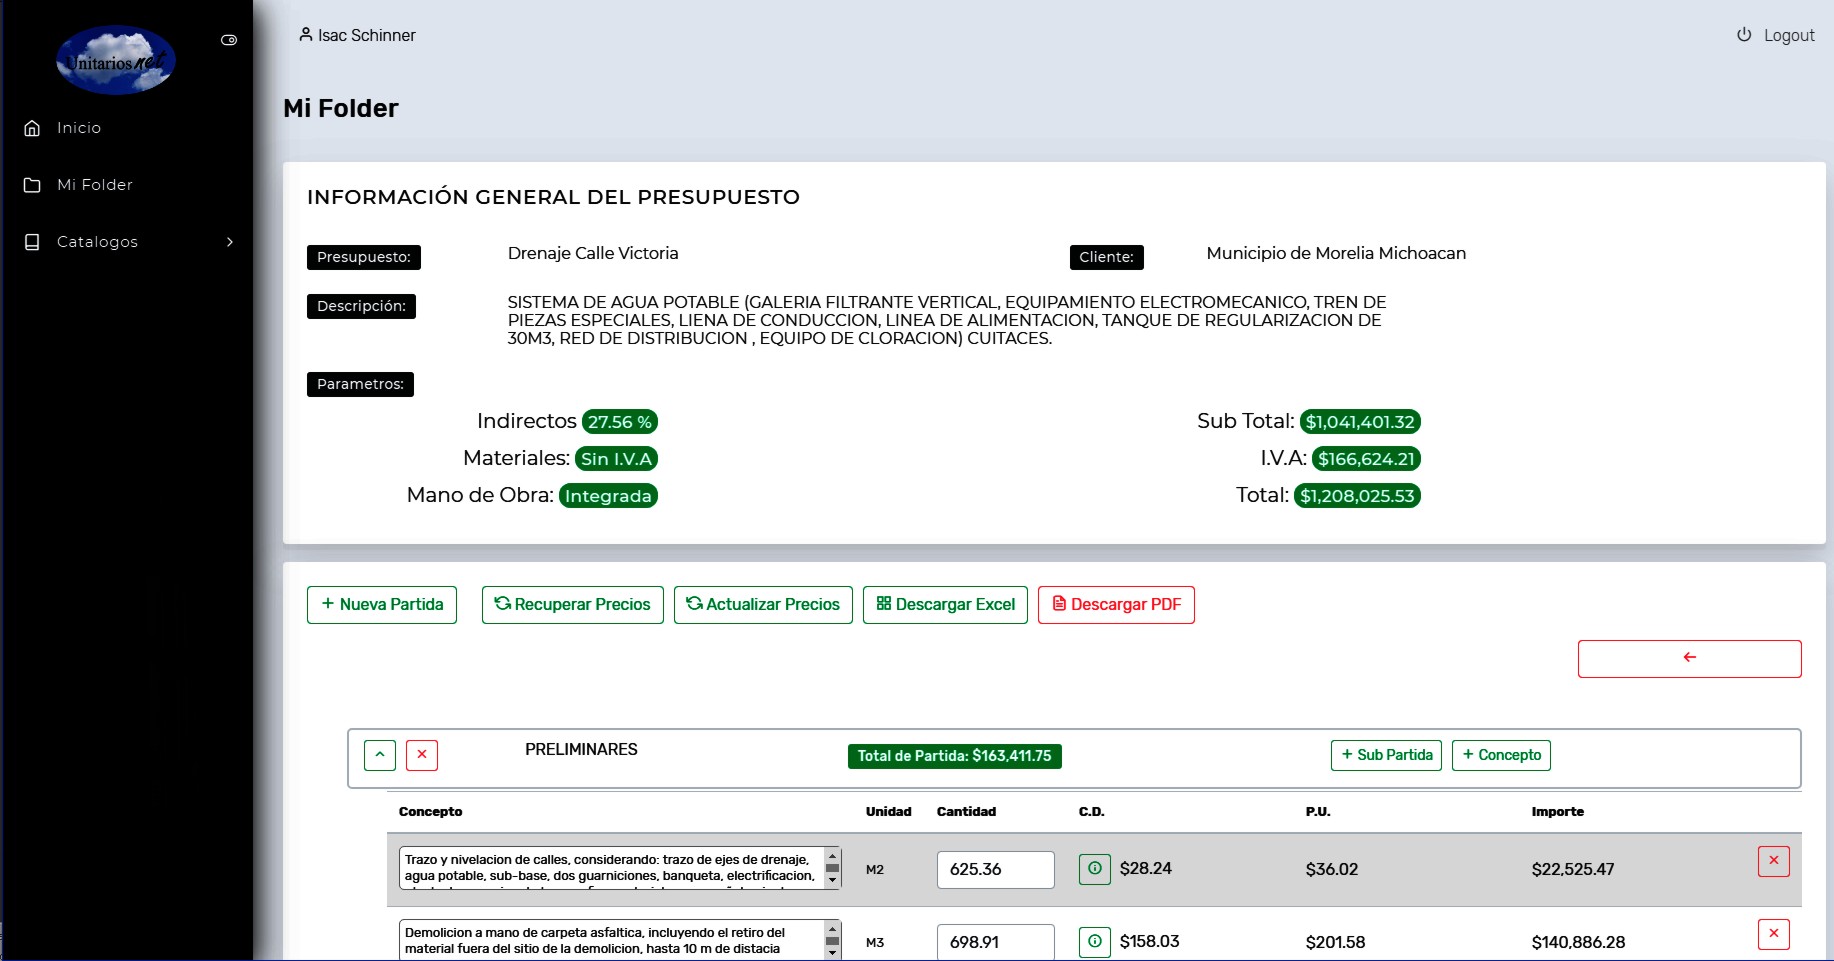Click the Unitarios.net logo
The height and width of the screenshot is (961, 1834).
[116, 60]
